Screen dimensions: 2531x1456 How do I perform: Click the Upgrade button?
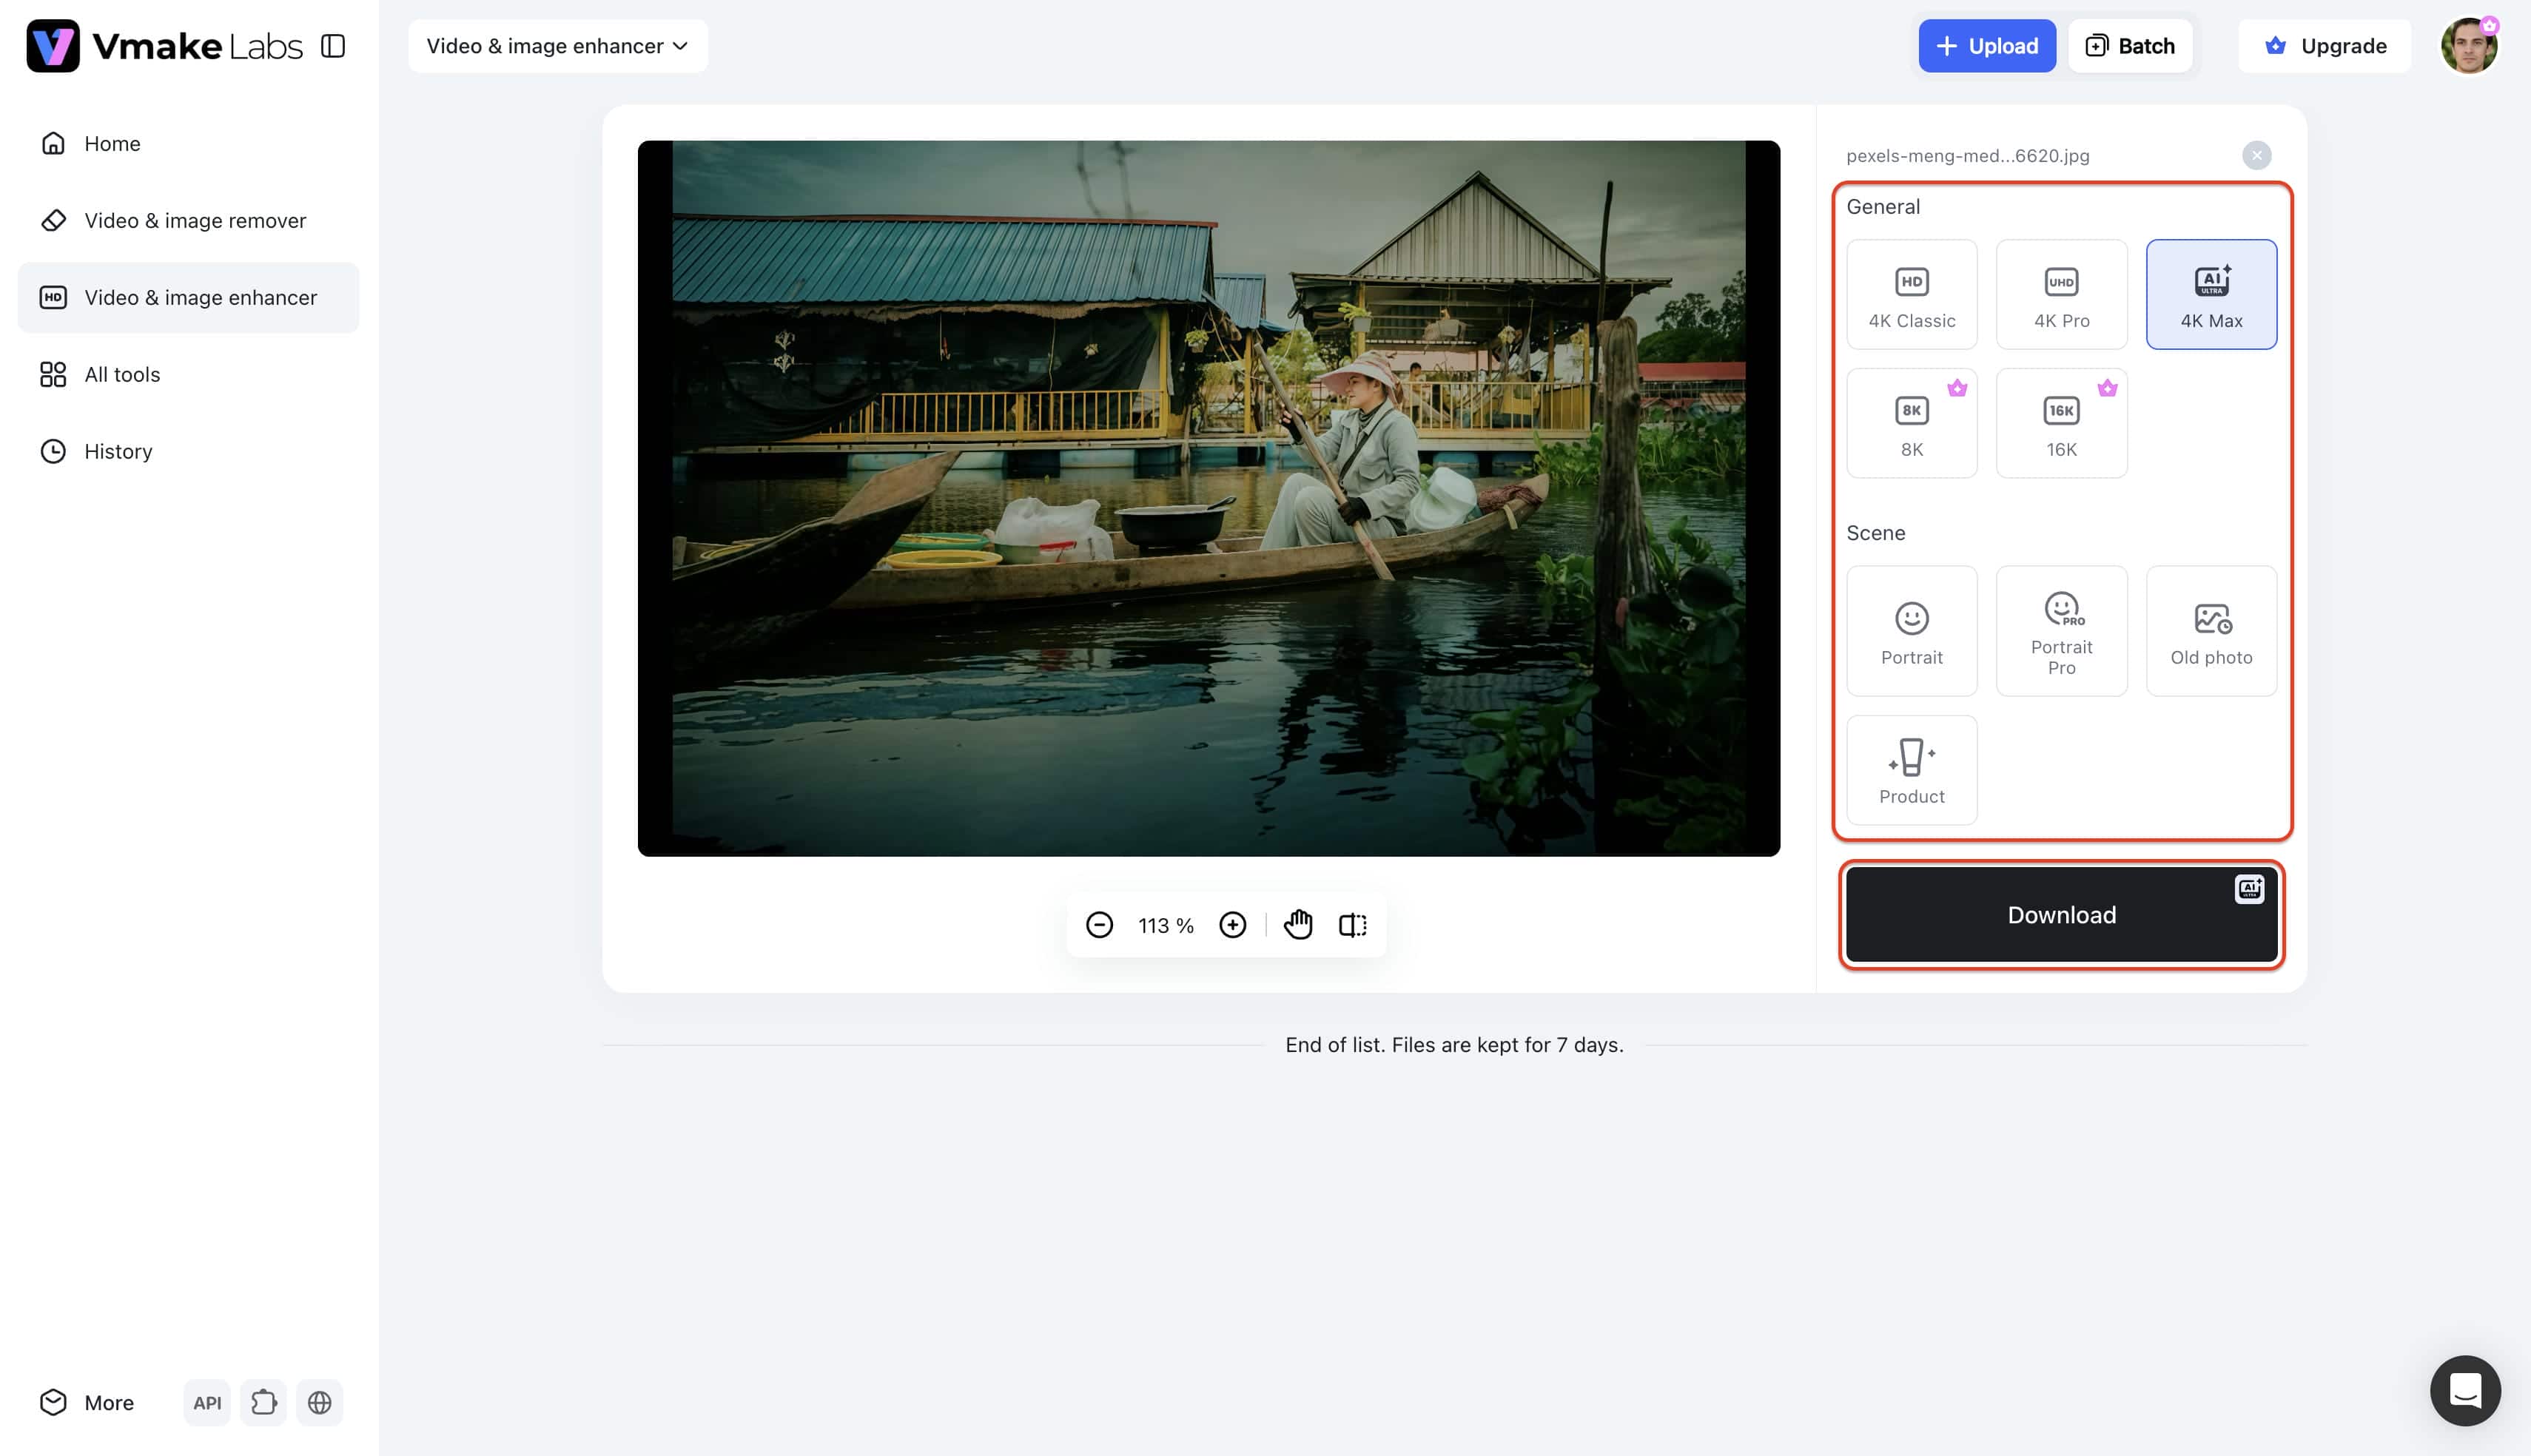(x=2325, y=46)
